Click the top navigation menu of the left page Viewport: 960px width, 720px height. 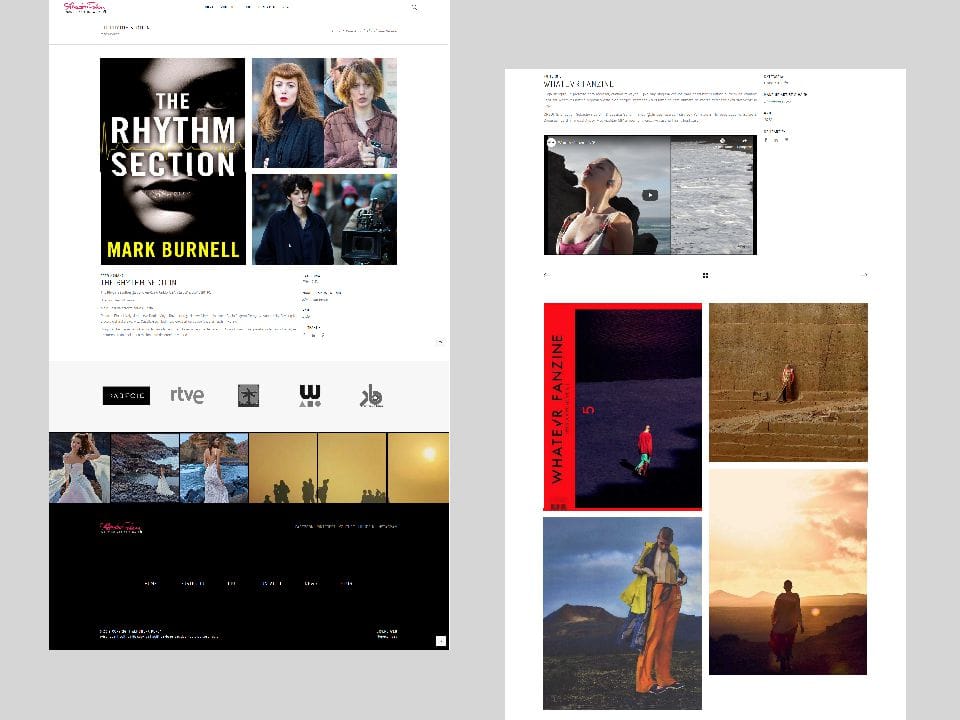pyautogui.click(x=247, y=7)
